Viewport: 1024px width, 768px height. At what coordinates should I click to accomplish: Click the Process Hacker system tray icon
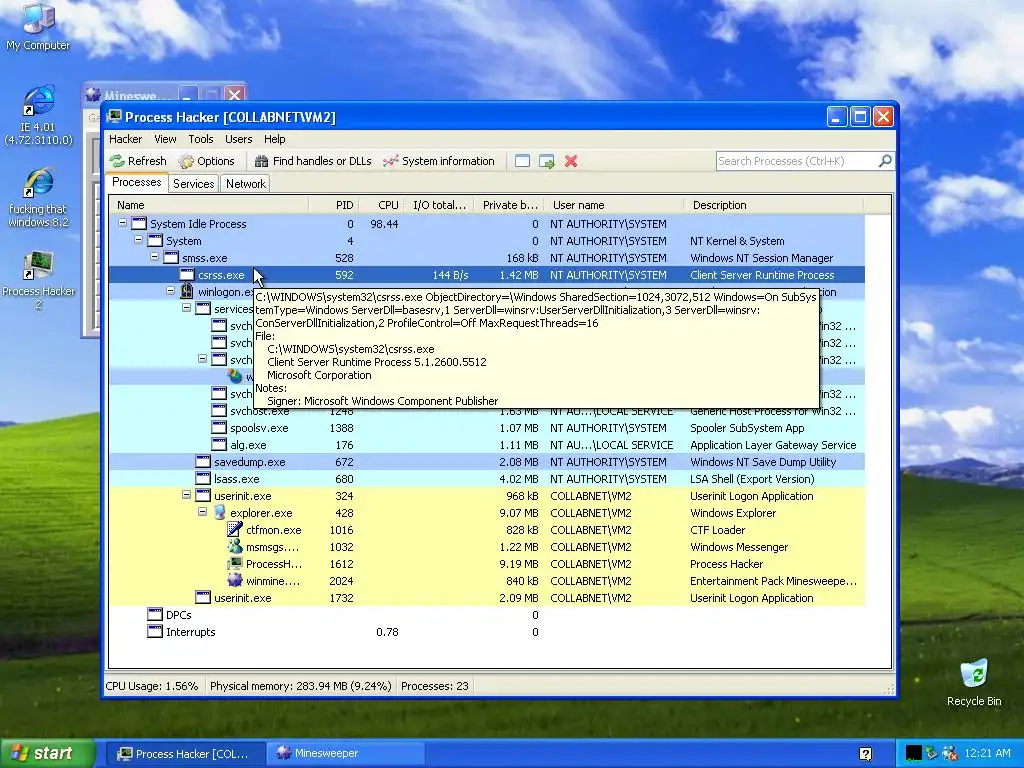coord(913,753)
